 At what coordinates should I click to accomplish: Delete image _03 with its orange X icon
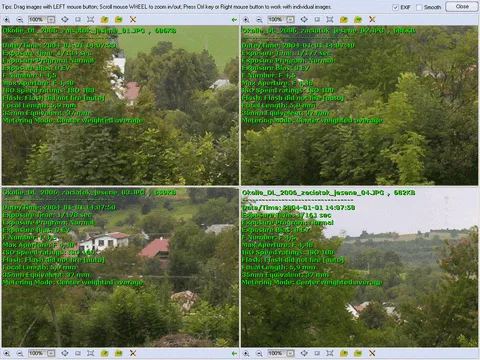click(x=133, y=353)
